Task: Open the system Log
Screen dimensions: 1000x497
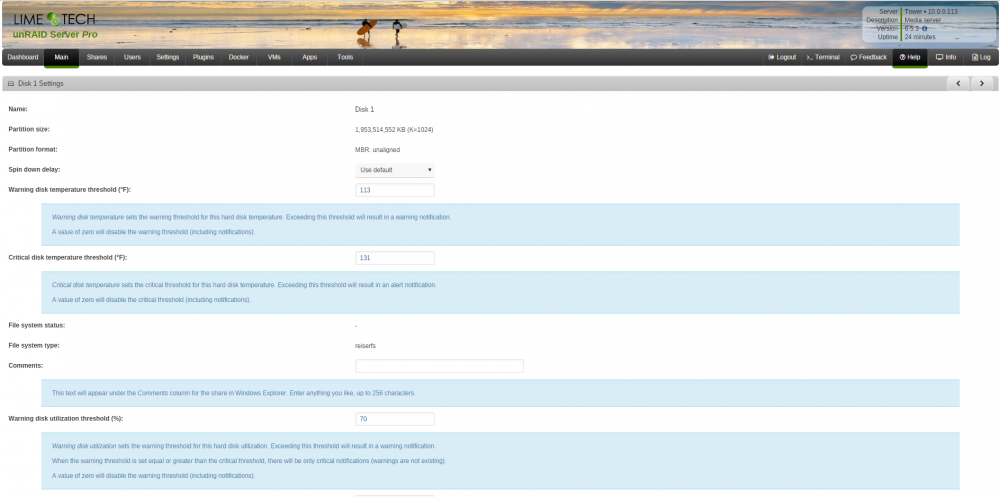Action: 981,57
